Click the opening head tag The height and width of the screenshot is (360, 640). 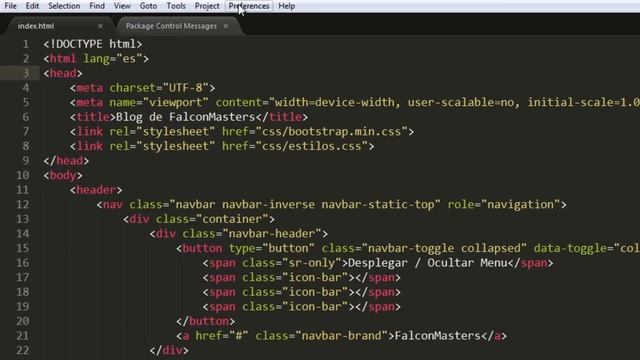click(x=63, y=73)
